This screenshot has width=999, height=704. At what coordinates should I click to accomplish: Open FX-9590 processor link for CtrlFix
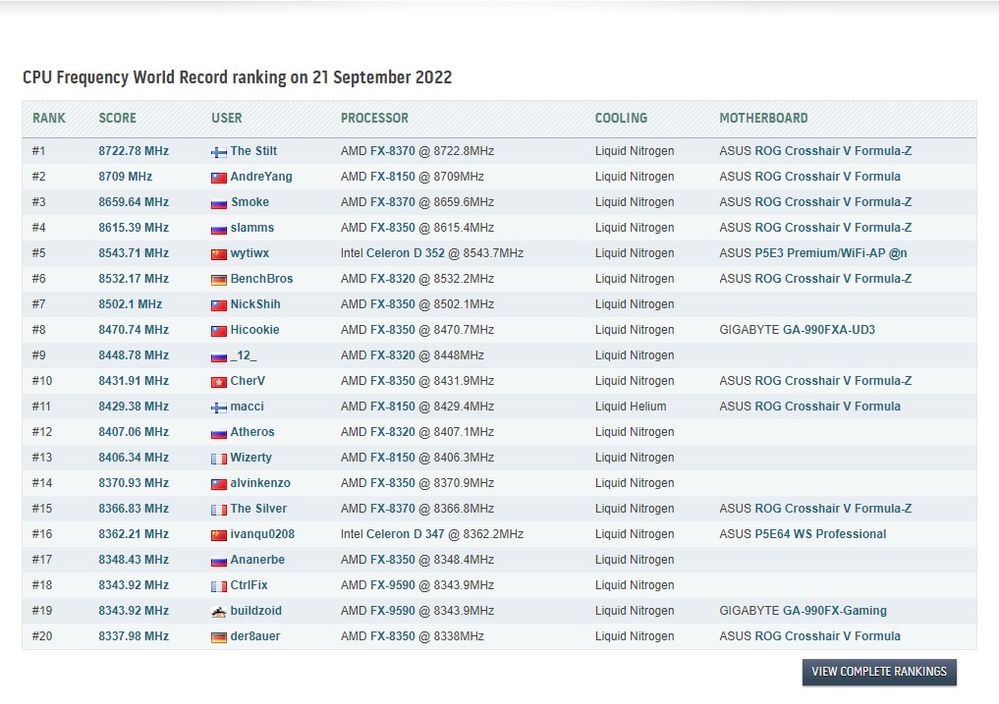pyautogui.click(x=392, y=585)
